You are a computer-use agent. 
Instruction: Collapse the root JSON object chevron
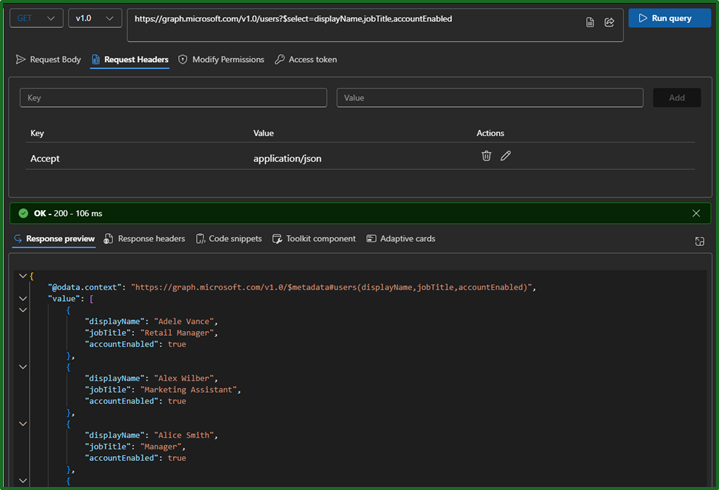(x=23, y=276)
